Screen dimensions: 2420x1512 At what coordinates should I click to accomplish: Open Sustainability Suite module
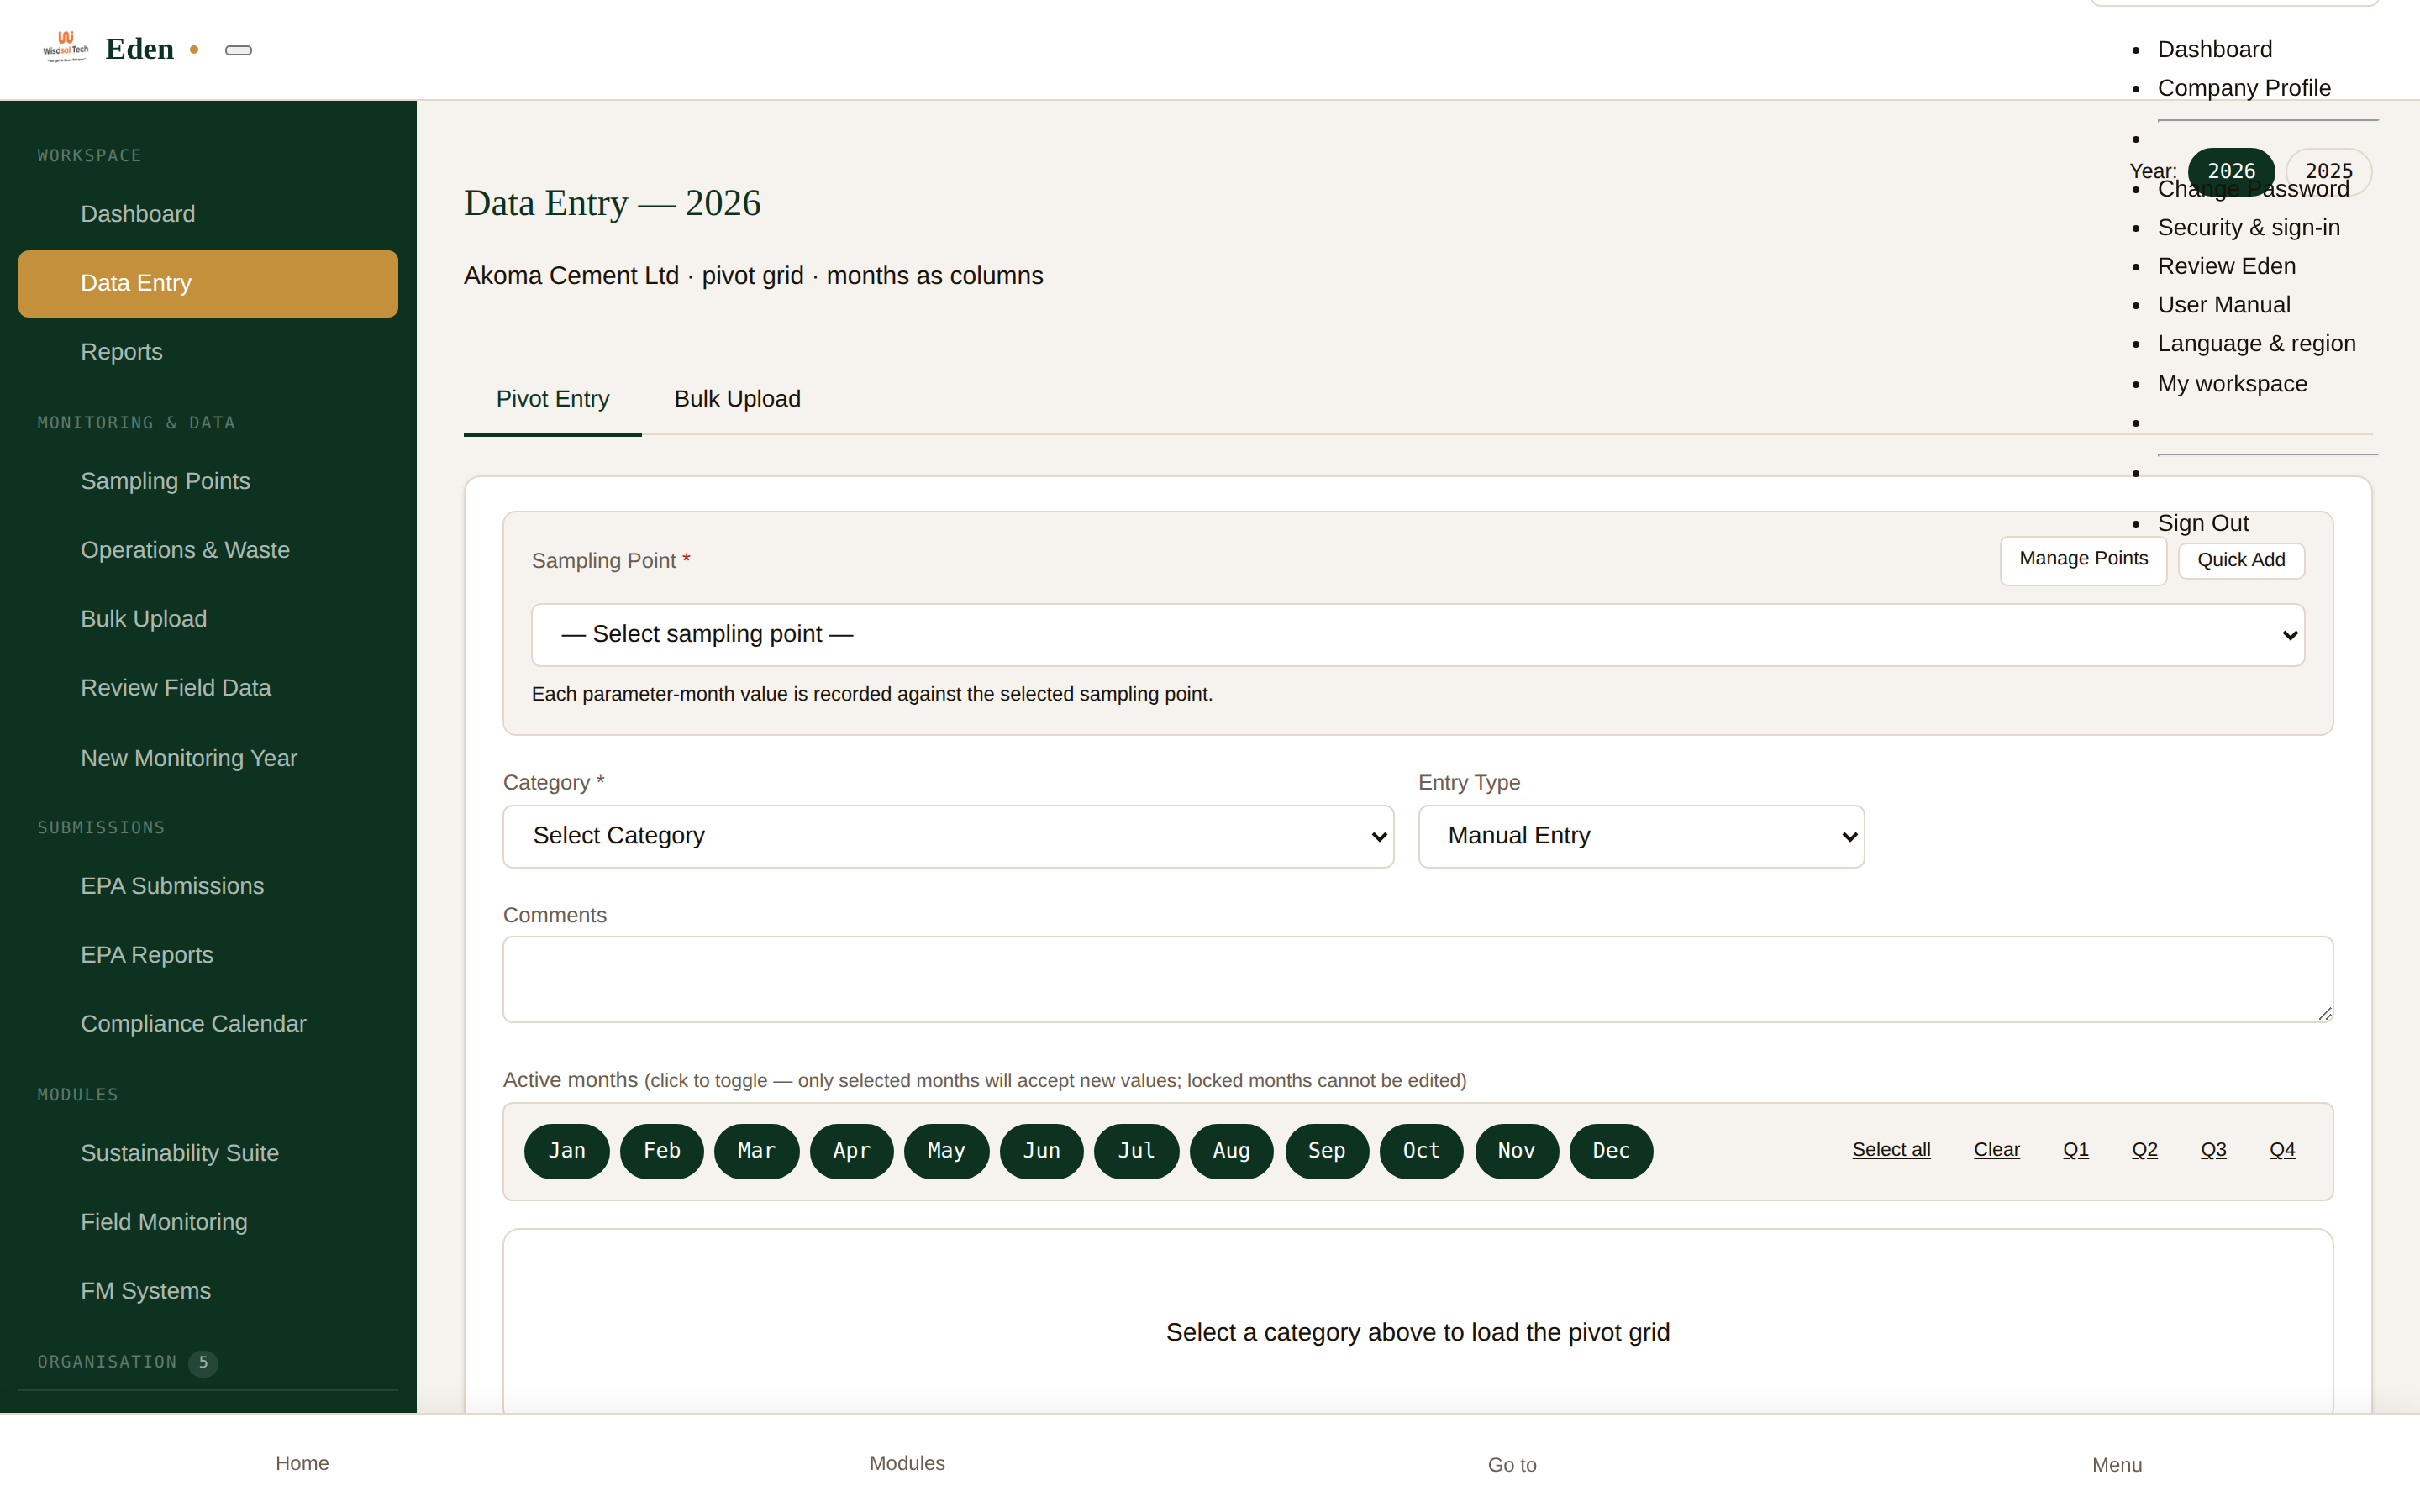click(208, 1153)
